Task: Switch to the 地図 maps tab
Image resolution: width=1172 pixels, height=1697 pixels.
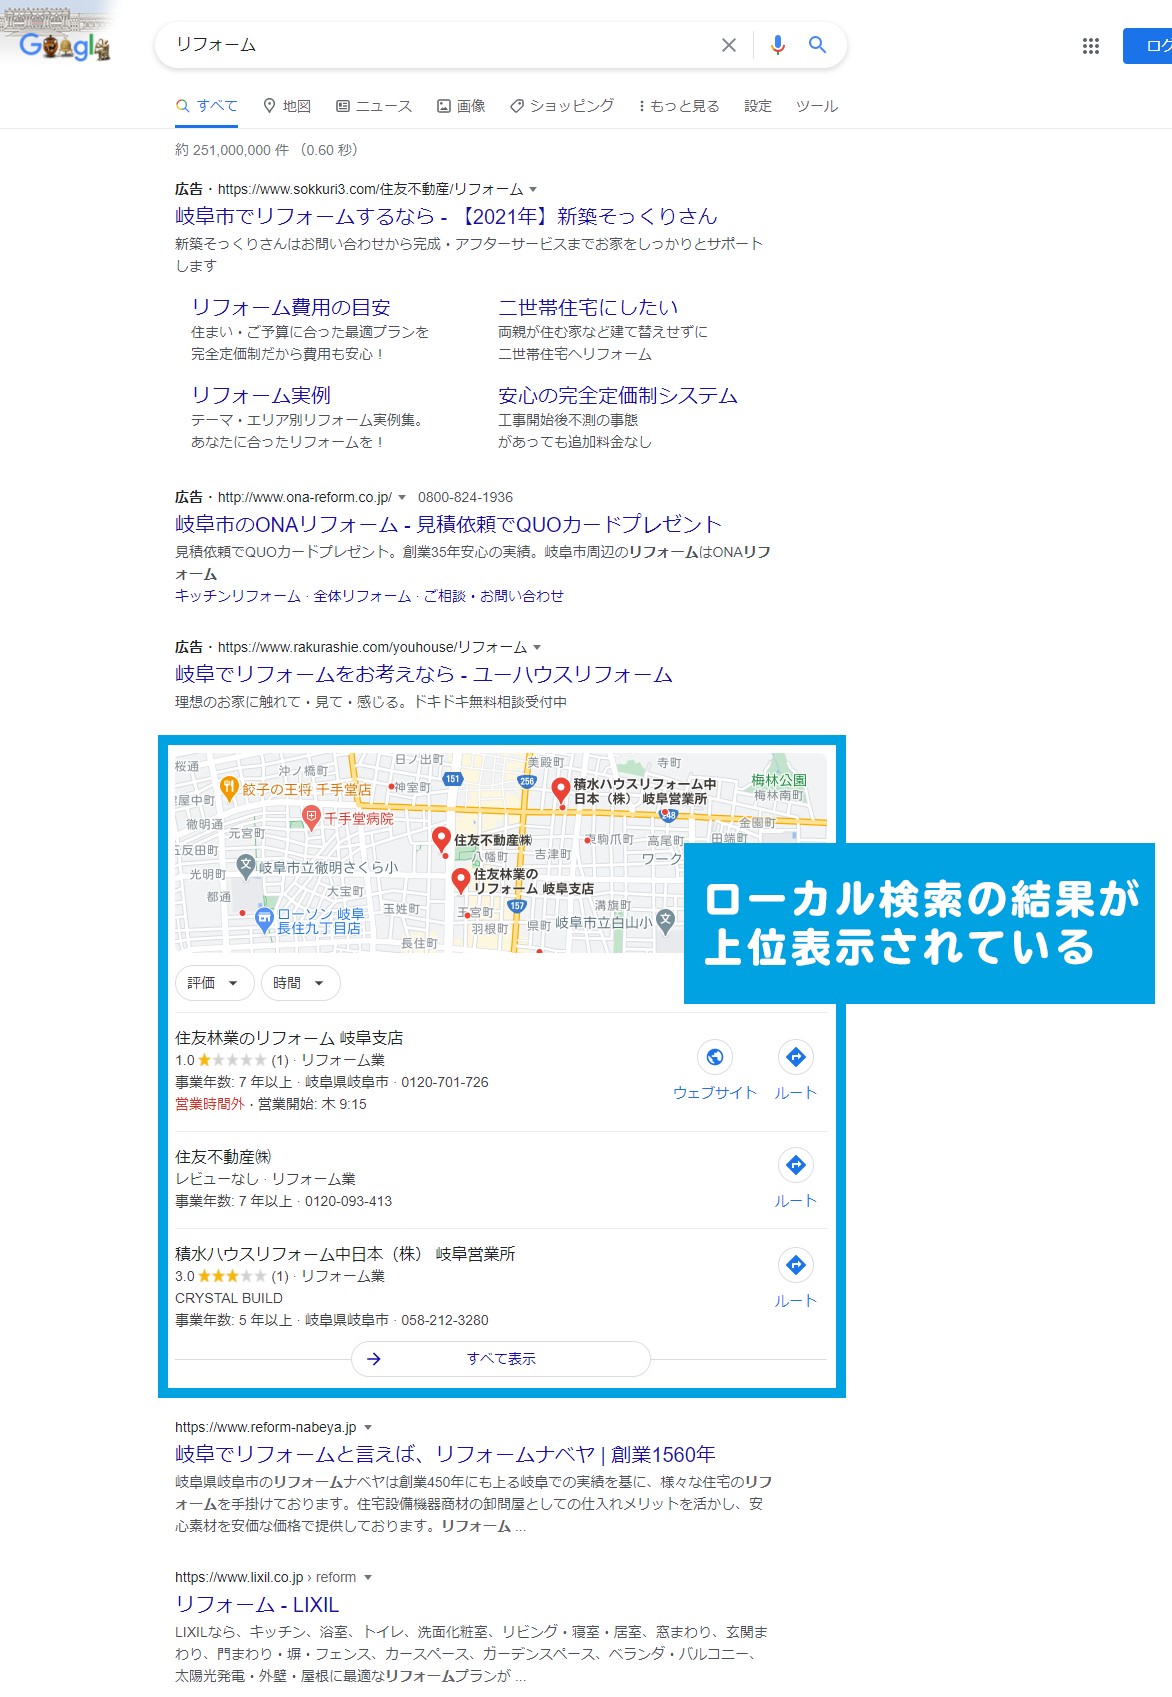Action: pyautogui.click(x=287, y=106)
